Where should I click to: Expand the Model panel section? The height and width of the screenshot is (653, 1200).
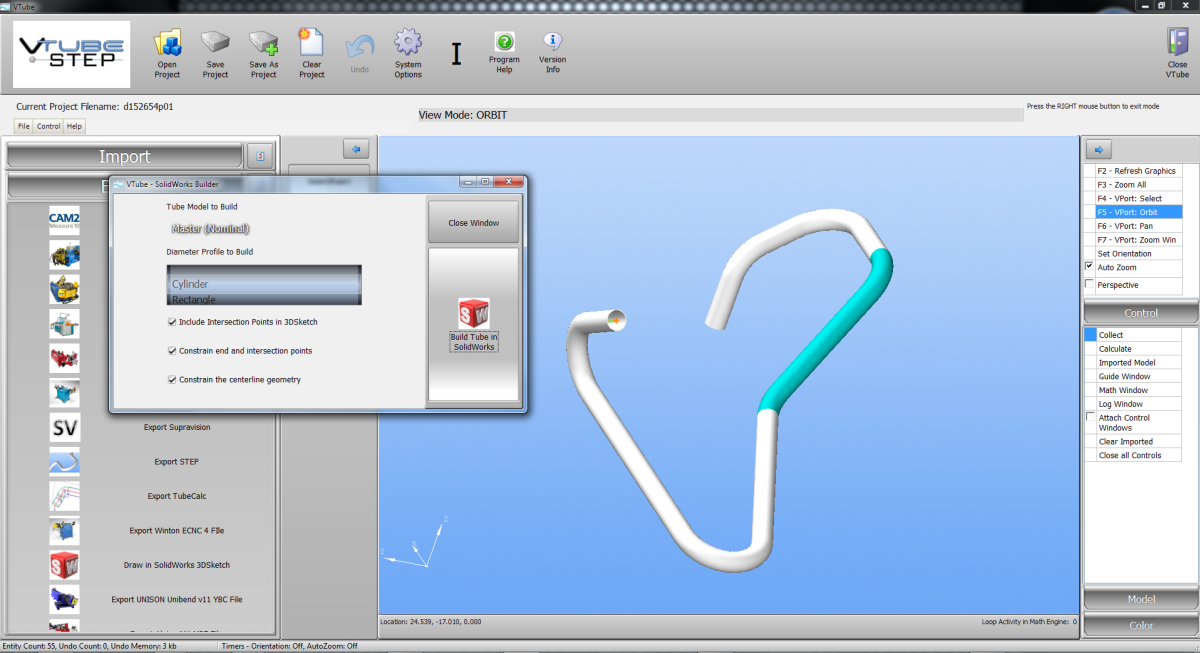pos(1140,599)
